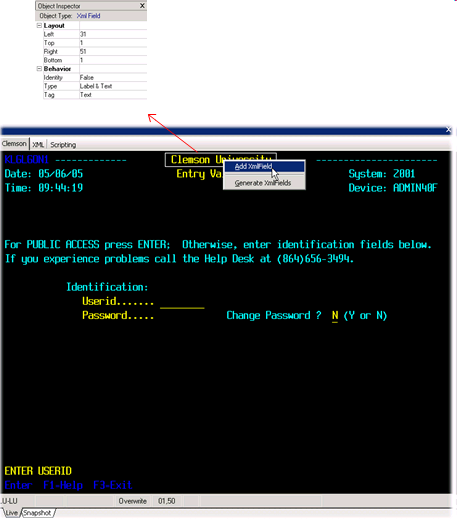The height and width of the screenshot is (521, 457).
Task: Select the Bottom property value field
Action: pyautogui.click(x=113, y=60)
